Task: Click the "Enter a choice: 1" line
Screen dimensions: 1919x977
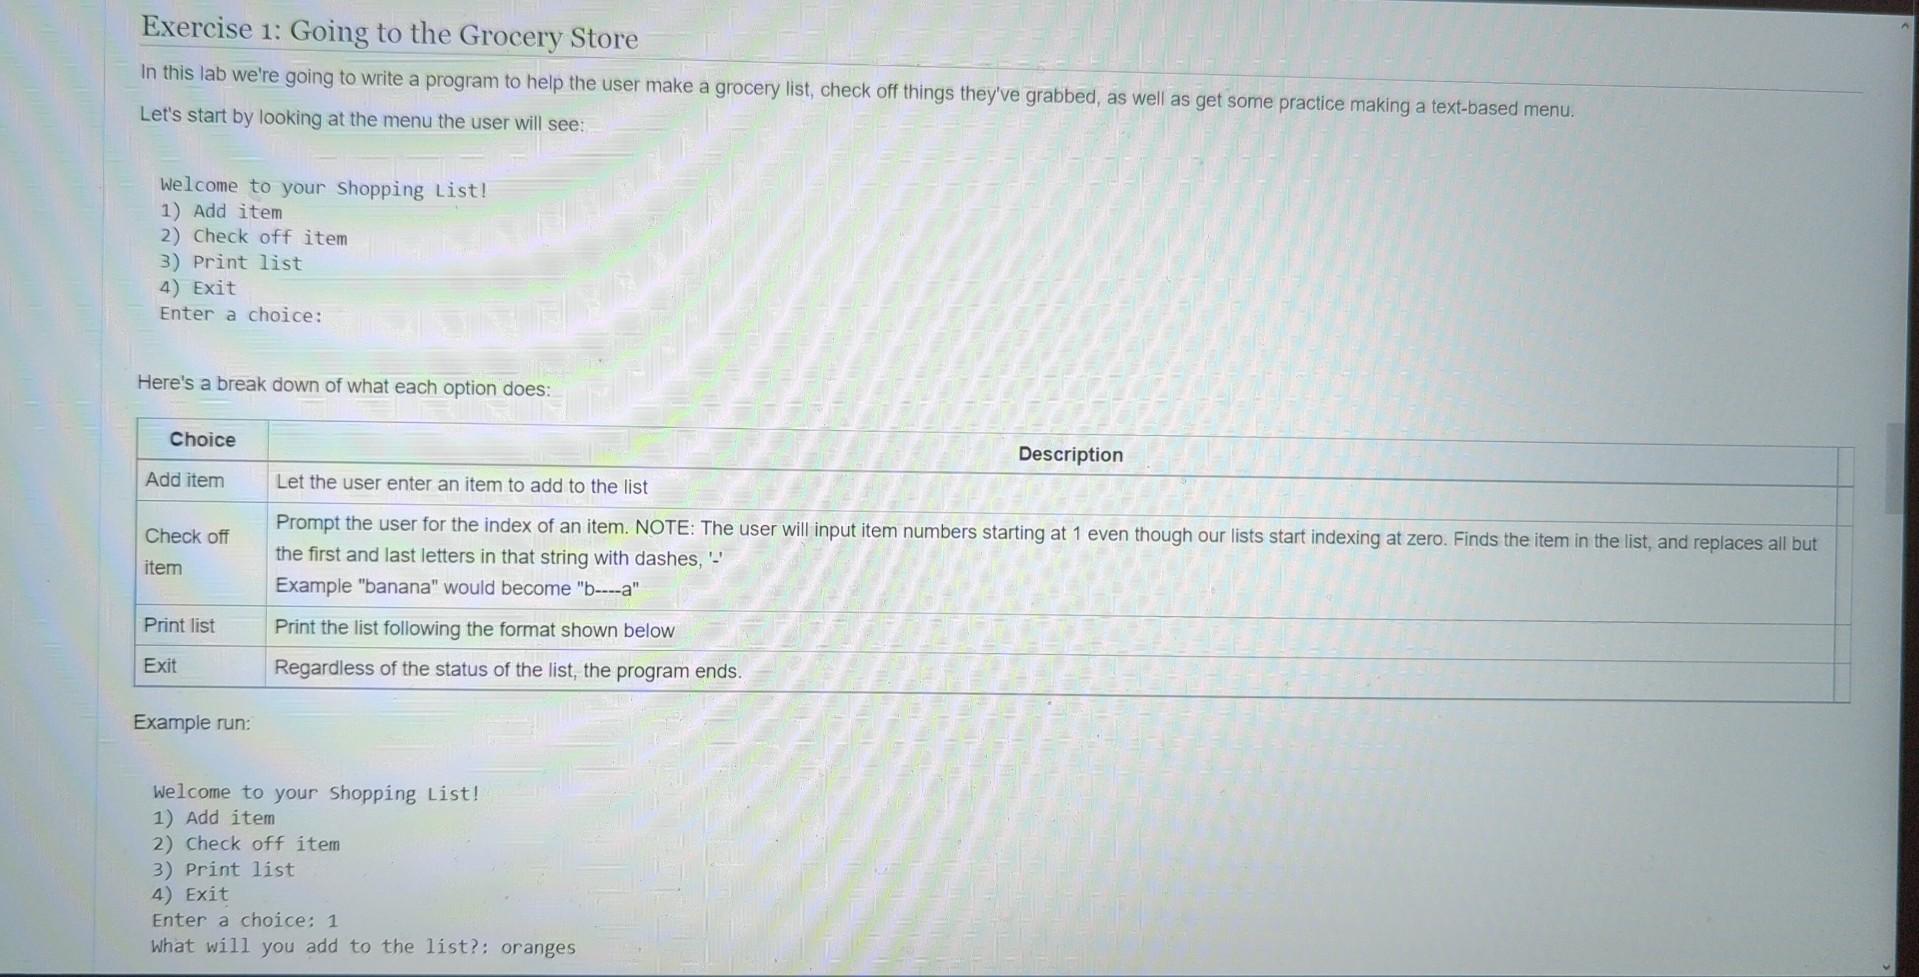Action: (245, 920)
